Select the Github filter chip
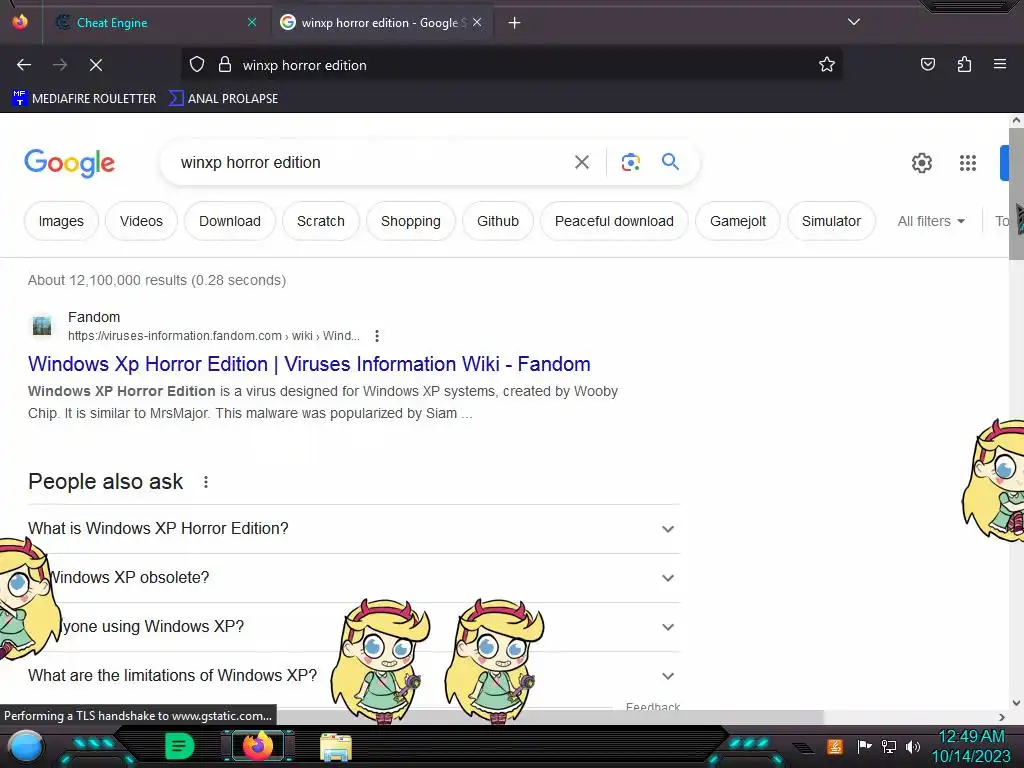This screenshot has width=1024, height=768. pyautogui.click(x=498, y=221)
